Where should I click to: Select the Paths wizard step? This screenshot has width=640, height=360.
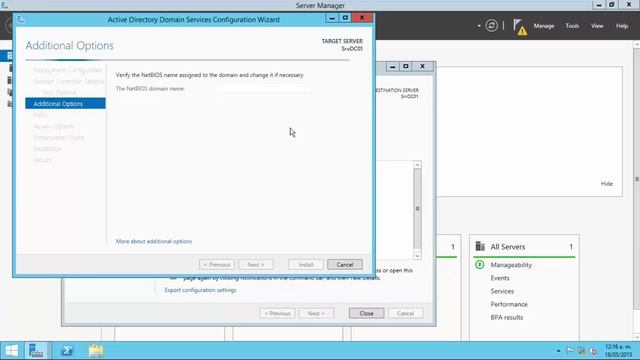40,115
